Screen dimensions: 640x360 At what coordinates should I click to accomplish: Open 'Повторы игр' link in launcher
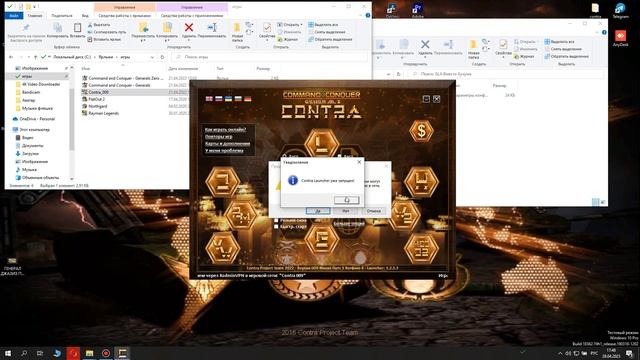(218, 136)
